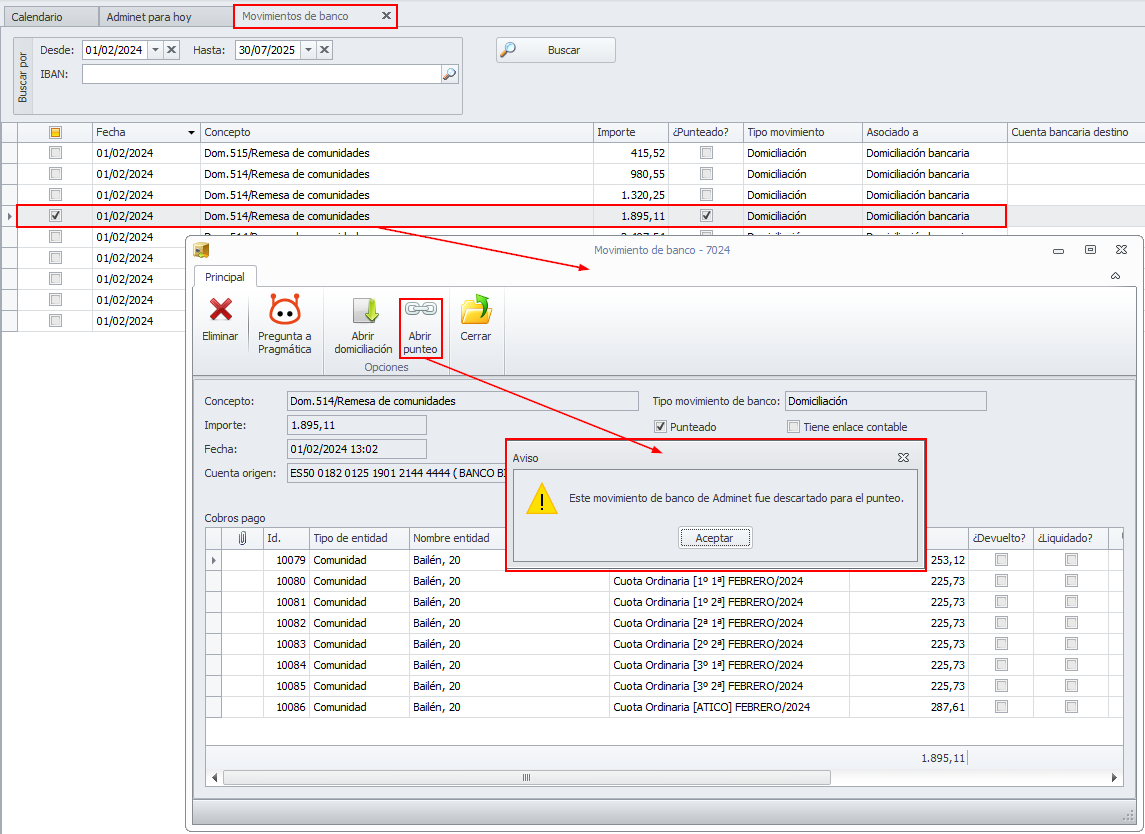Close the Movimientos de banco tab
Image resolution: width=1145 pixels, height=834 pixels.
[386, 15]
